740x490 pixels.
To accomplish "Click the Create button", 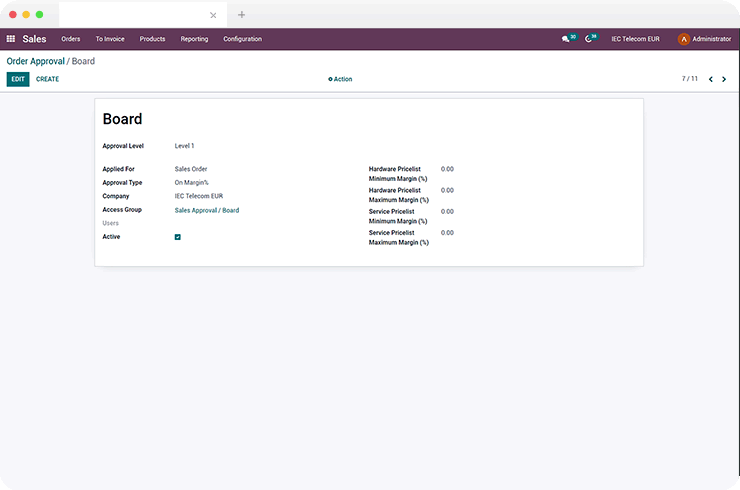I will click(x=48, y=79).
